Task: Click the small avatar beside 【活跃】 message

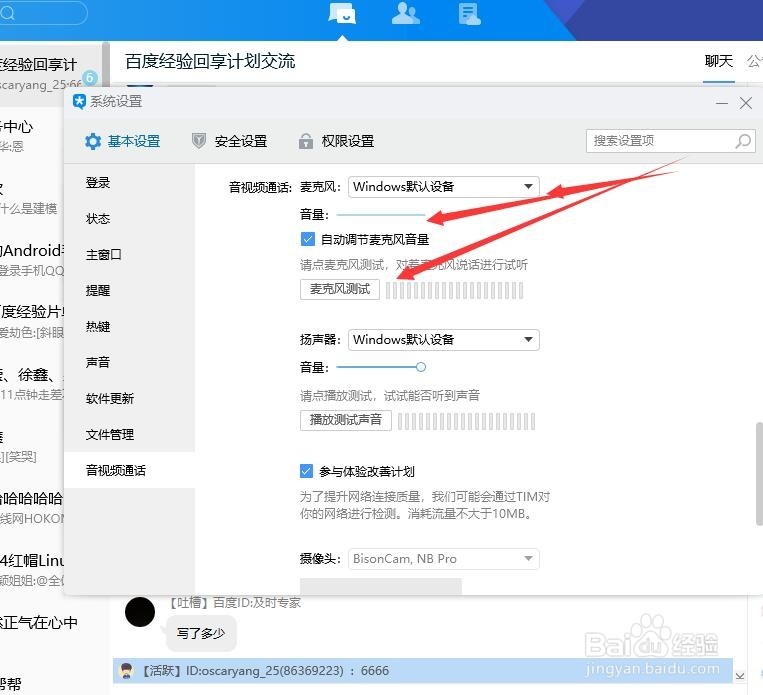Action: pyautogui.click(x=127, y=670)
